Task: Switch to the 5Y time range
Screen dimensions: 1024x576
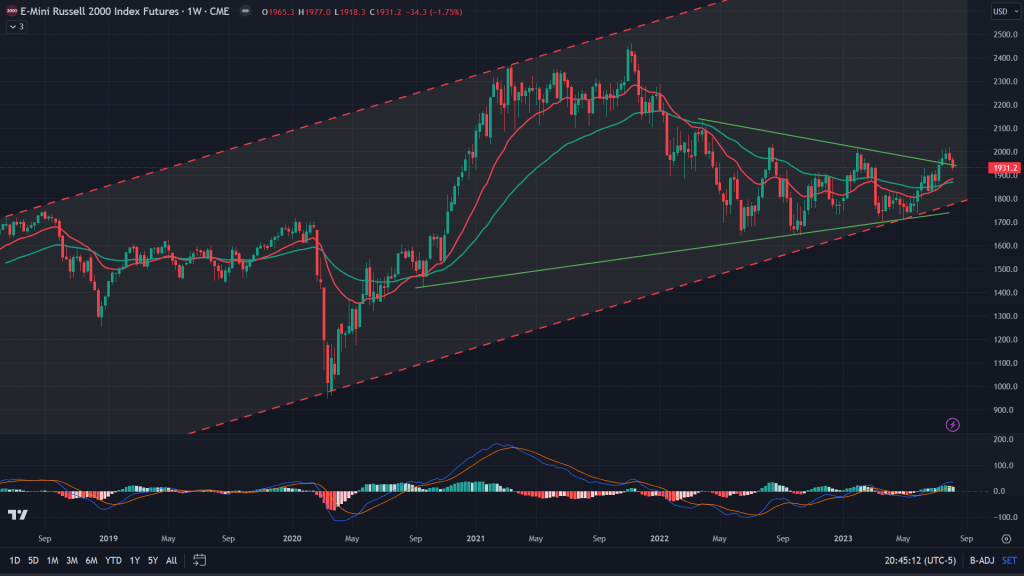Action: click(x=152, y=560)
